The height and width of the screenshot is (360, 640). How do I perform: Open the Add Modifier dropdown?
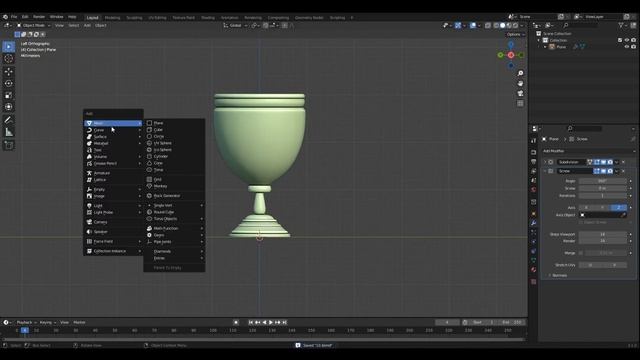[588, 151]
